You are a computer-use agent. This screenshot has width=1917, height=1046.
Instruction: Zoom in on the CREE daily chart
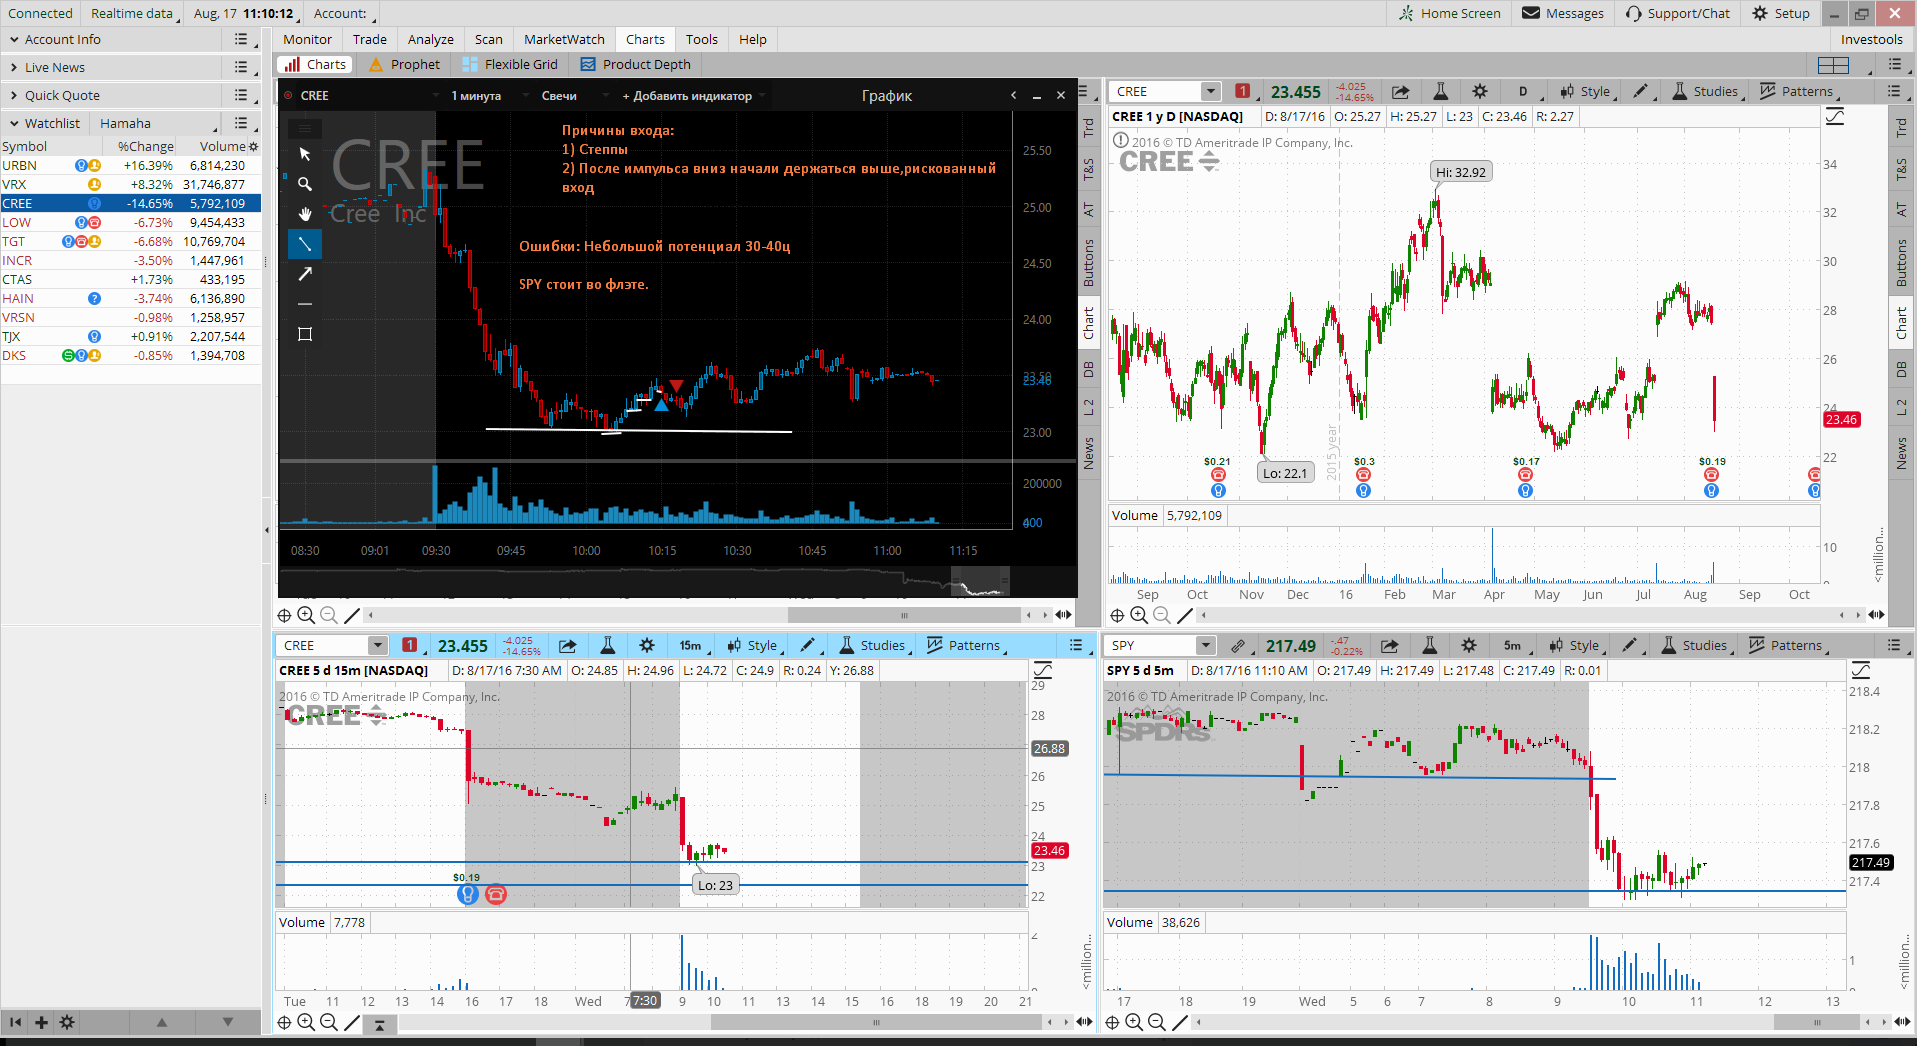click(x=1139, y=615)
